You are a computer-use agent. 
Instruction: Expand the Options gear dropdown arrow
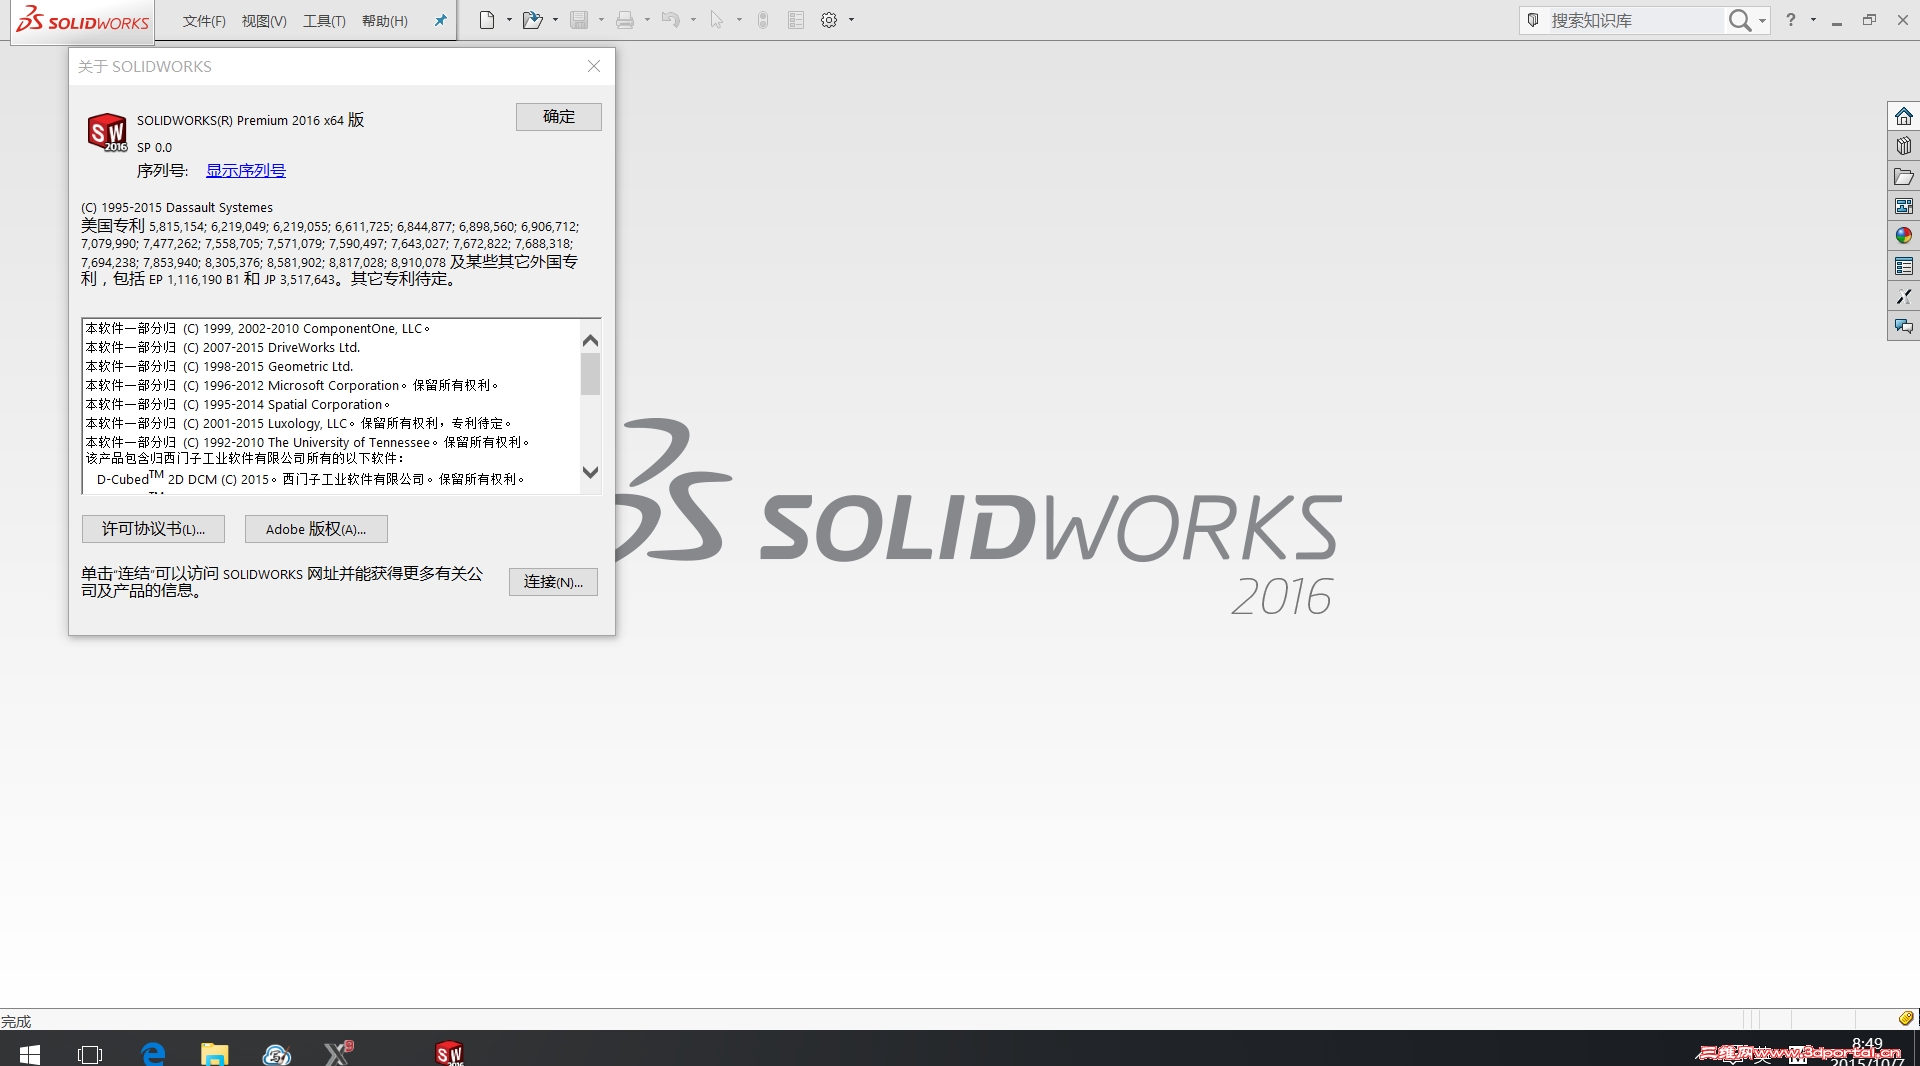coord(851,20)
